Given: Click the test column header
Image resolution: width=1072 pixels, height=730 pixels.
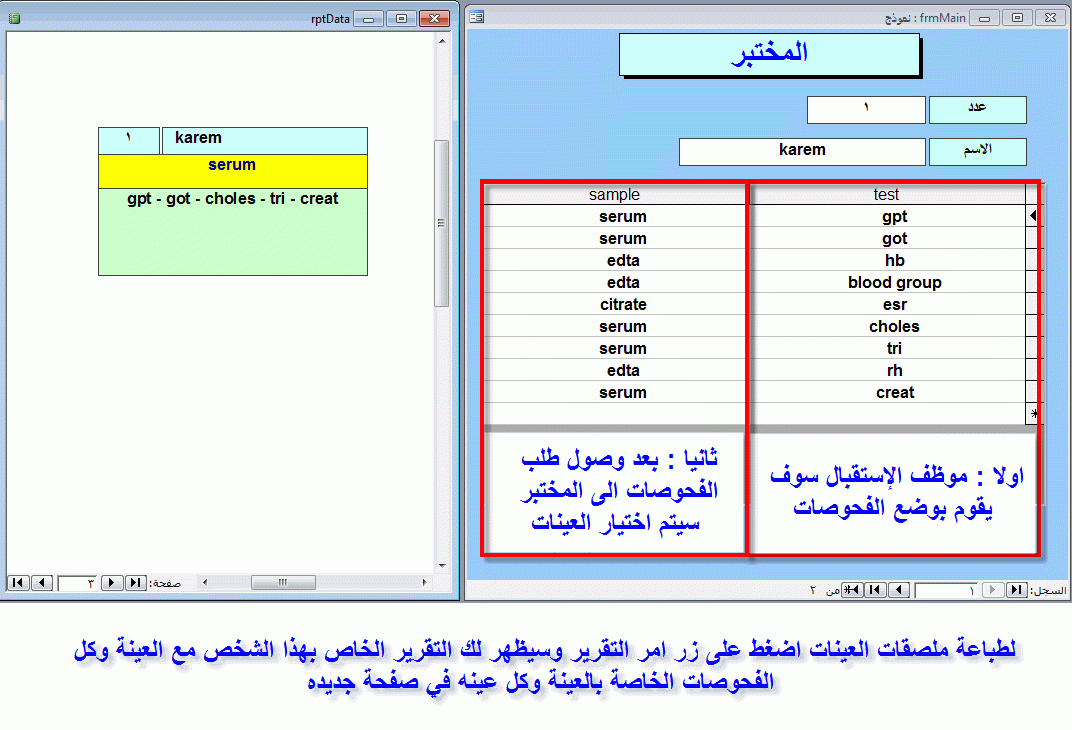Looking at the screenshot, I should coord(887,195).
